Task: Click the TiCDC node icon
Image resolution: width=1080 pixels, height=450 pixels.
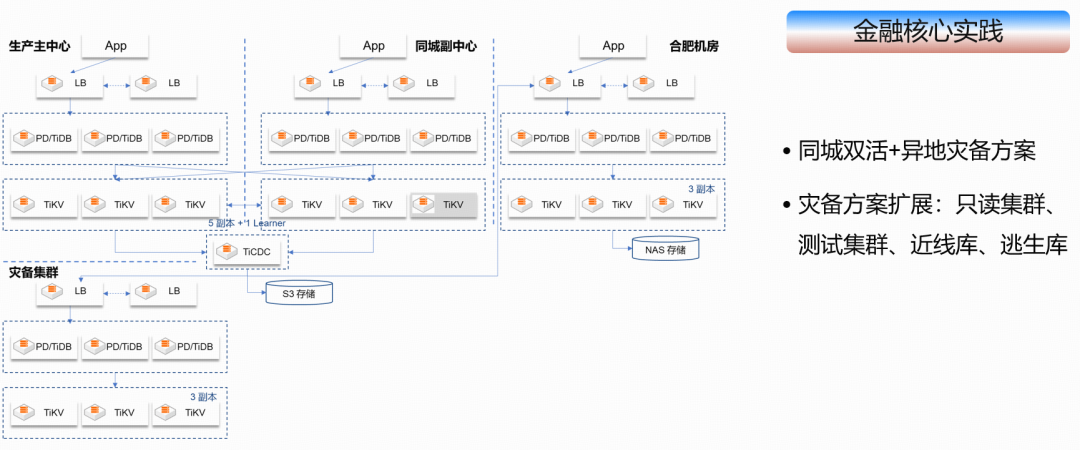Action: tap(248, 252)
